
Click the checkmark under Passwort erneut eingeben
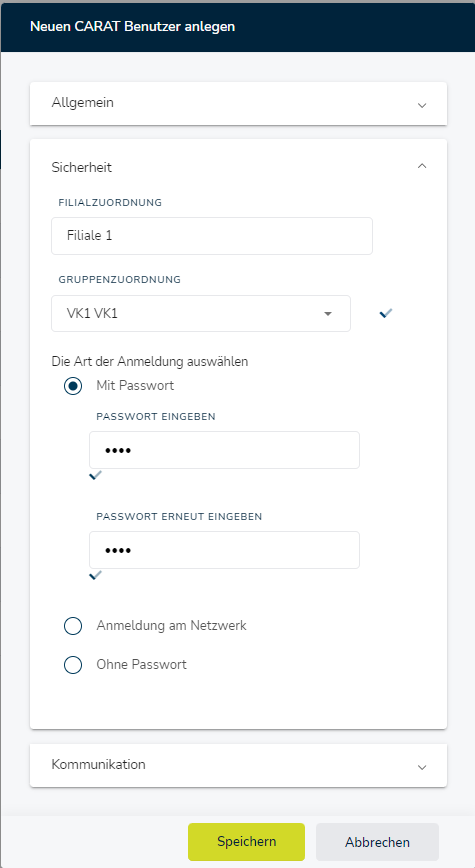pyautogui.click(x=96, y=575)
